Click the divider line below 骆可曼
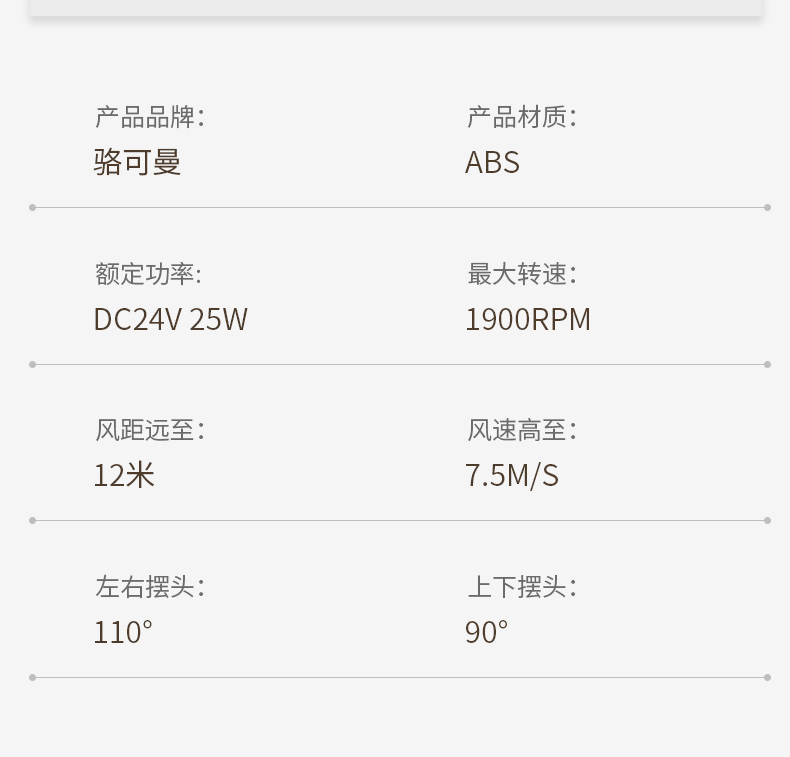790x757 pixels. tap(400, 208)
